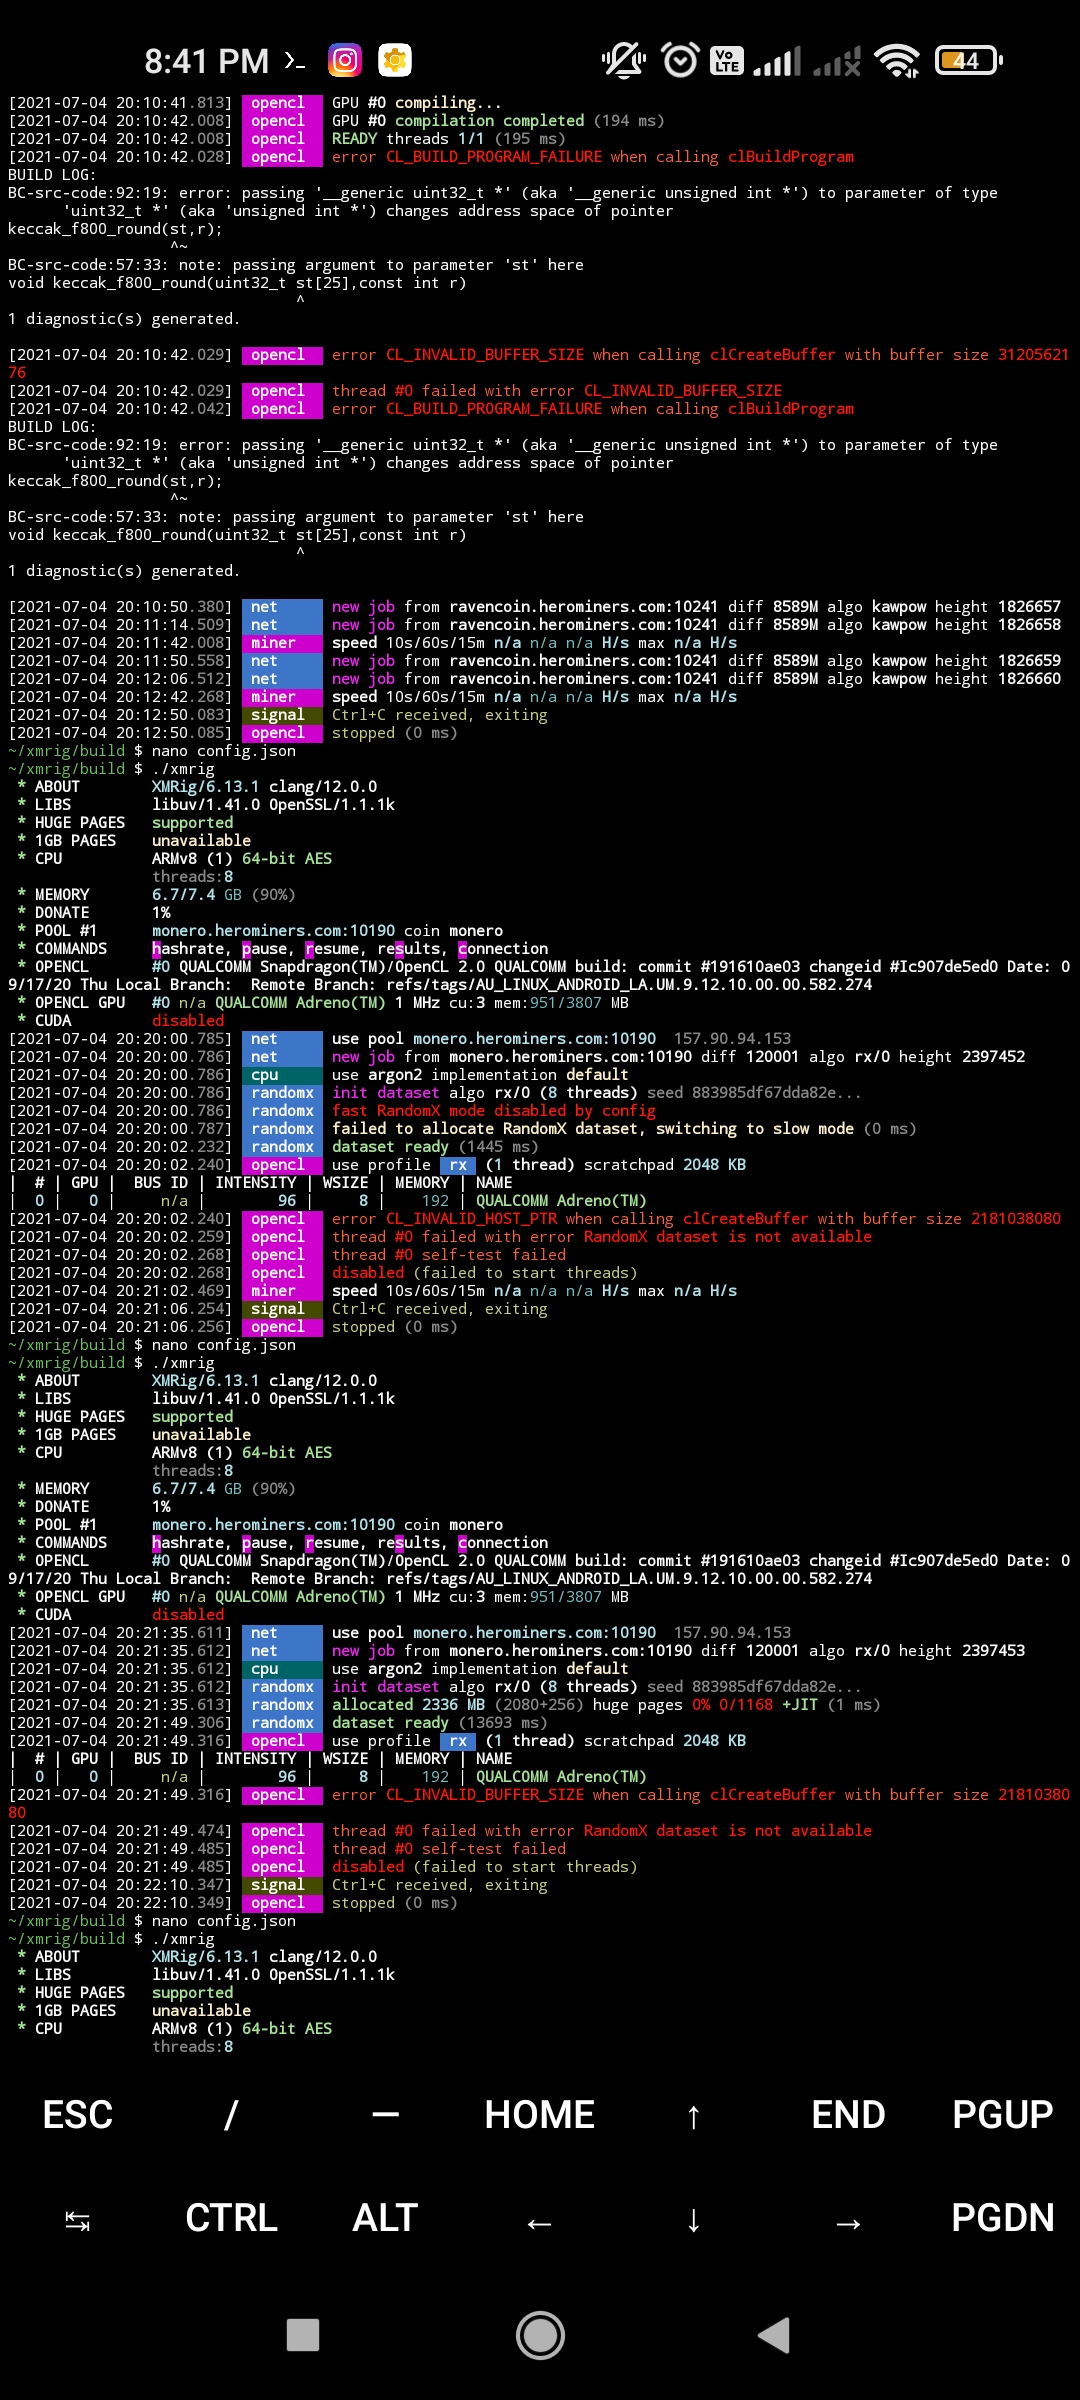Tap job line with height 1826657
This screenshot has height=2400, width=1080.
tap(535, 607)
